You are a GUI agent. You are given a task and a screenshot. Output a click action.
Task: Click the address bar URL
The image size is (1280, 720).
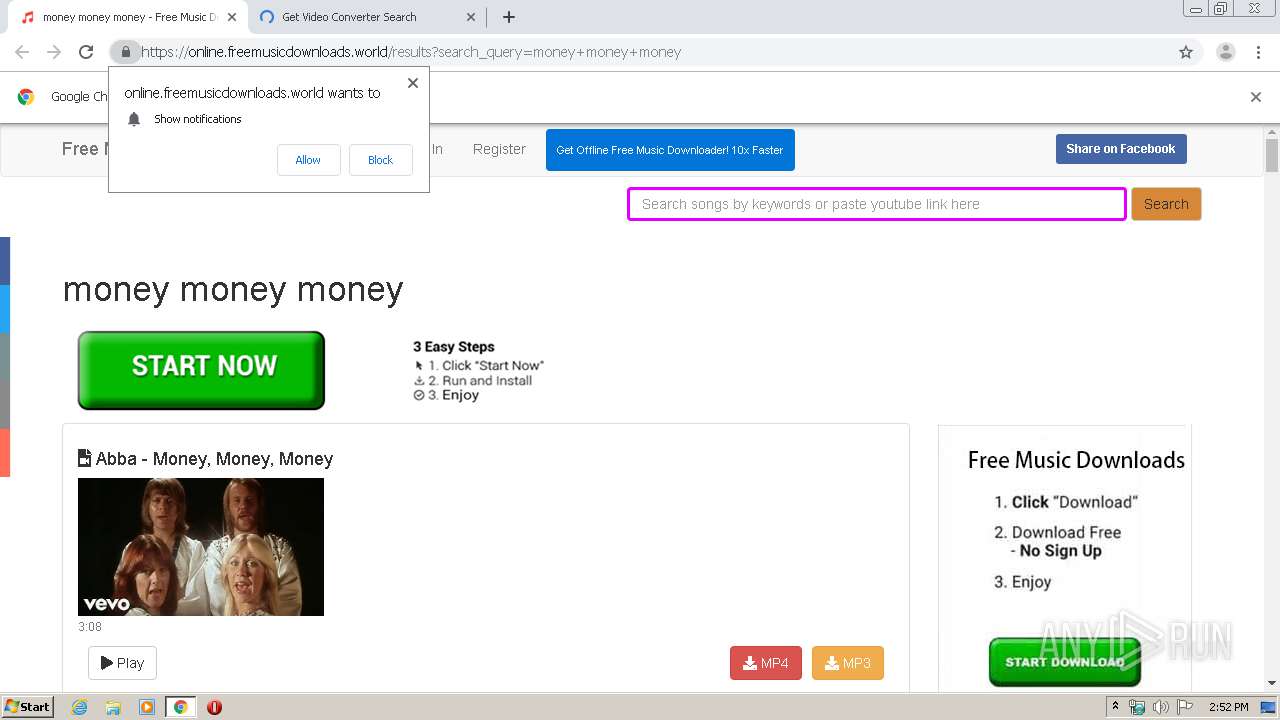pos(410,52)
